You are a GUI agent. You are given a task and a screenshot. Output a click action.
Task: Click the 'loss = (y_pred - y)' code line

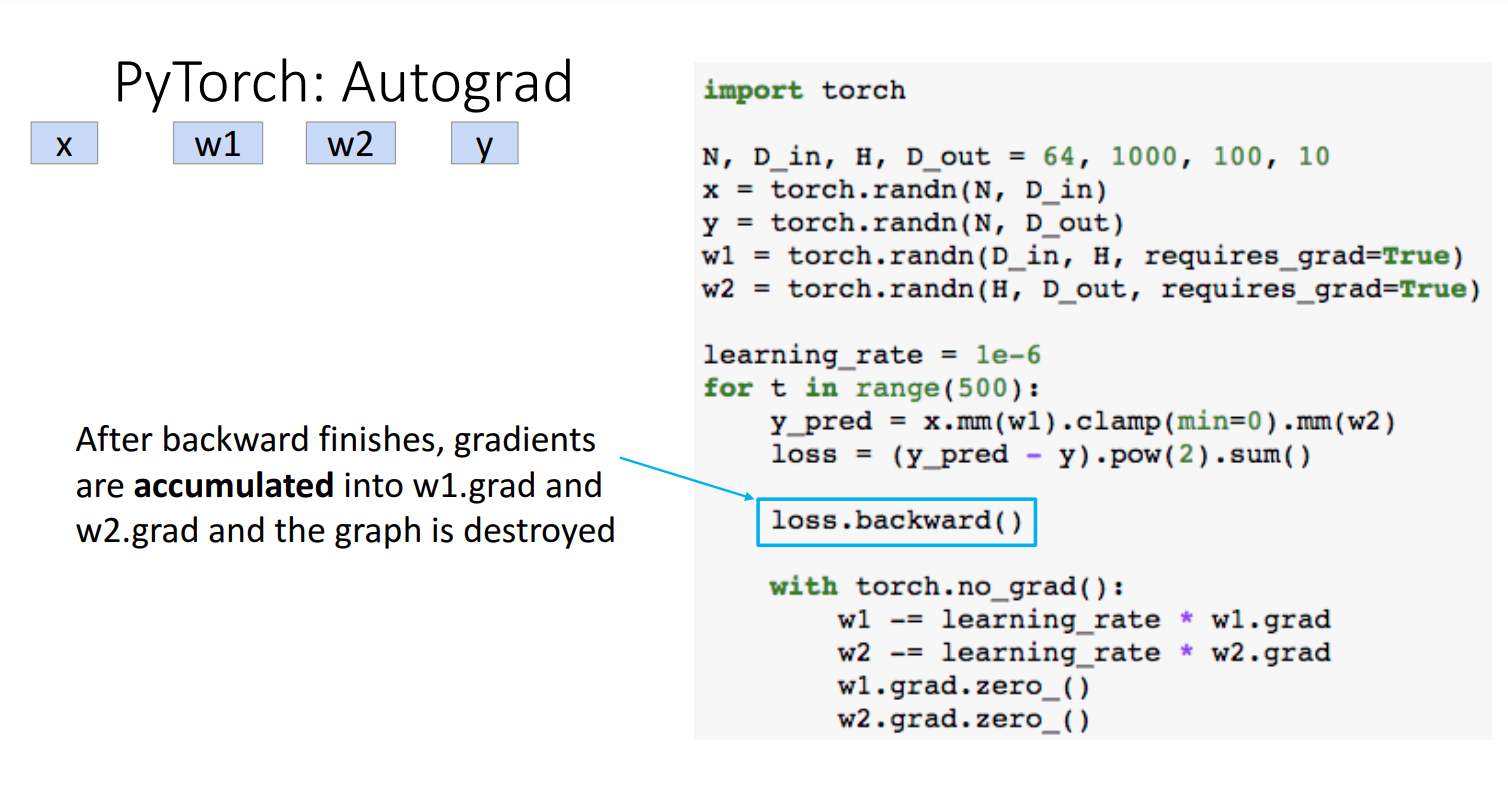(1040, 454)
